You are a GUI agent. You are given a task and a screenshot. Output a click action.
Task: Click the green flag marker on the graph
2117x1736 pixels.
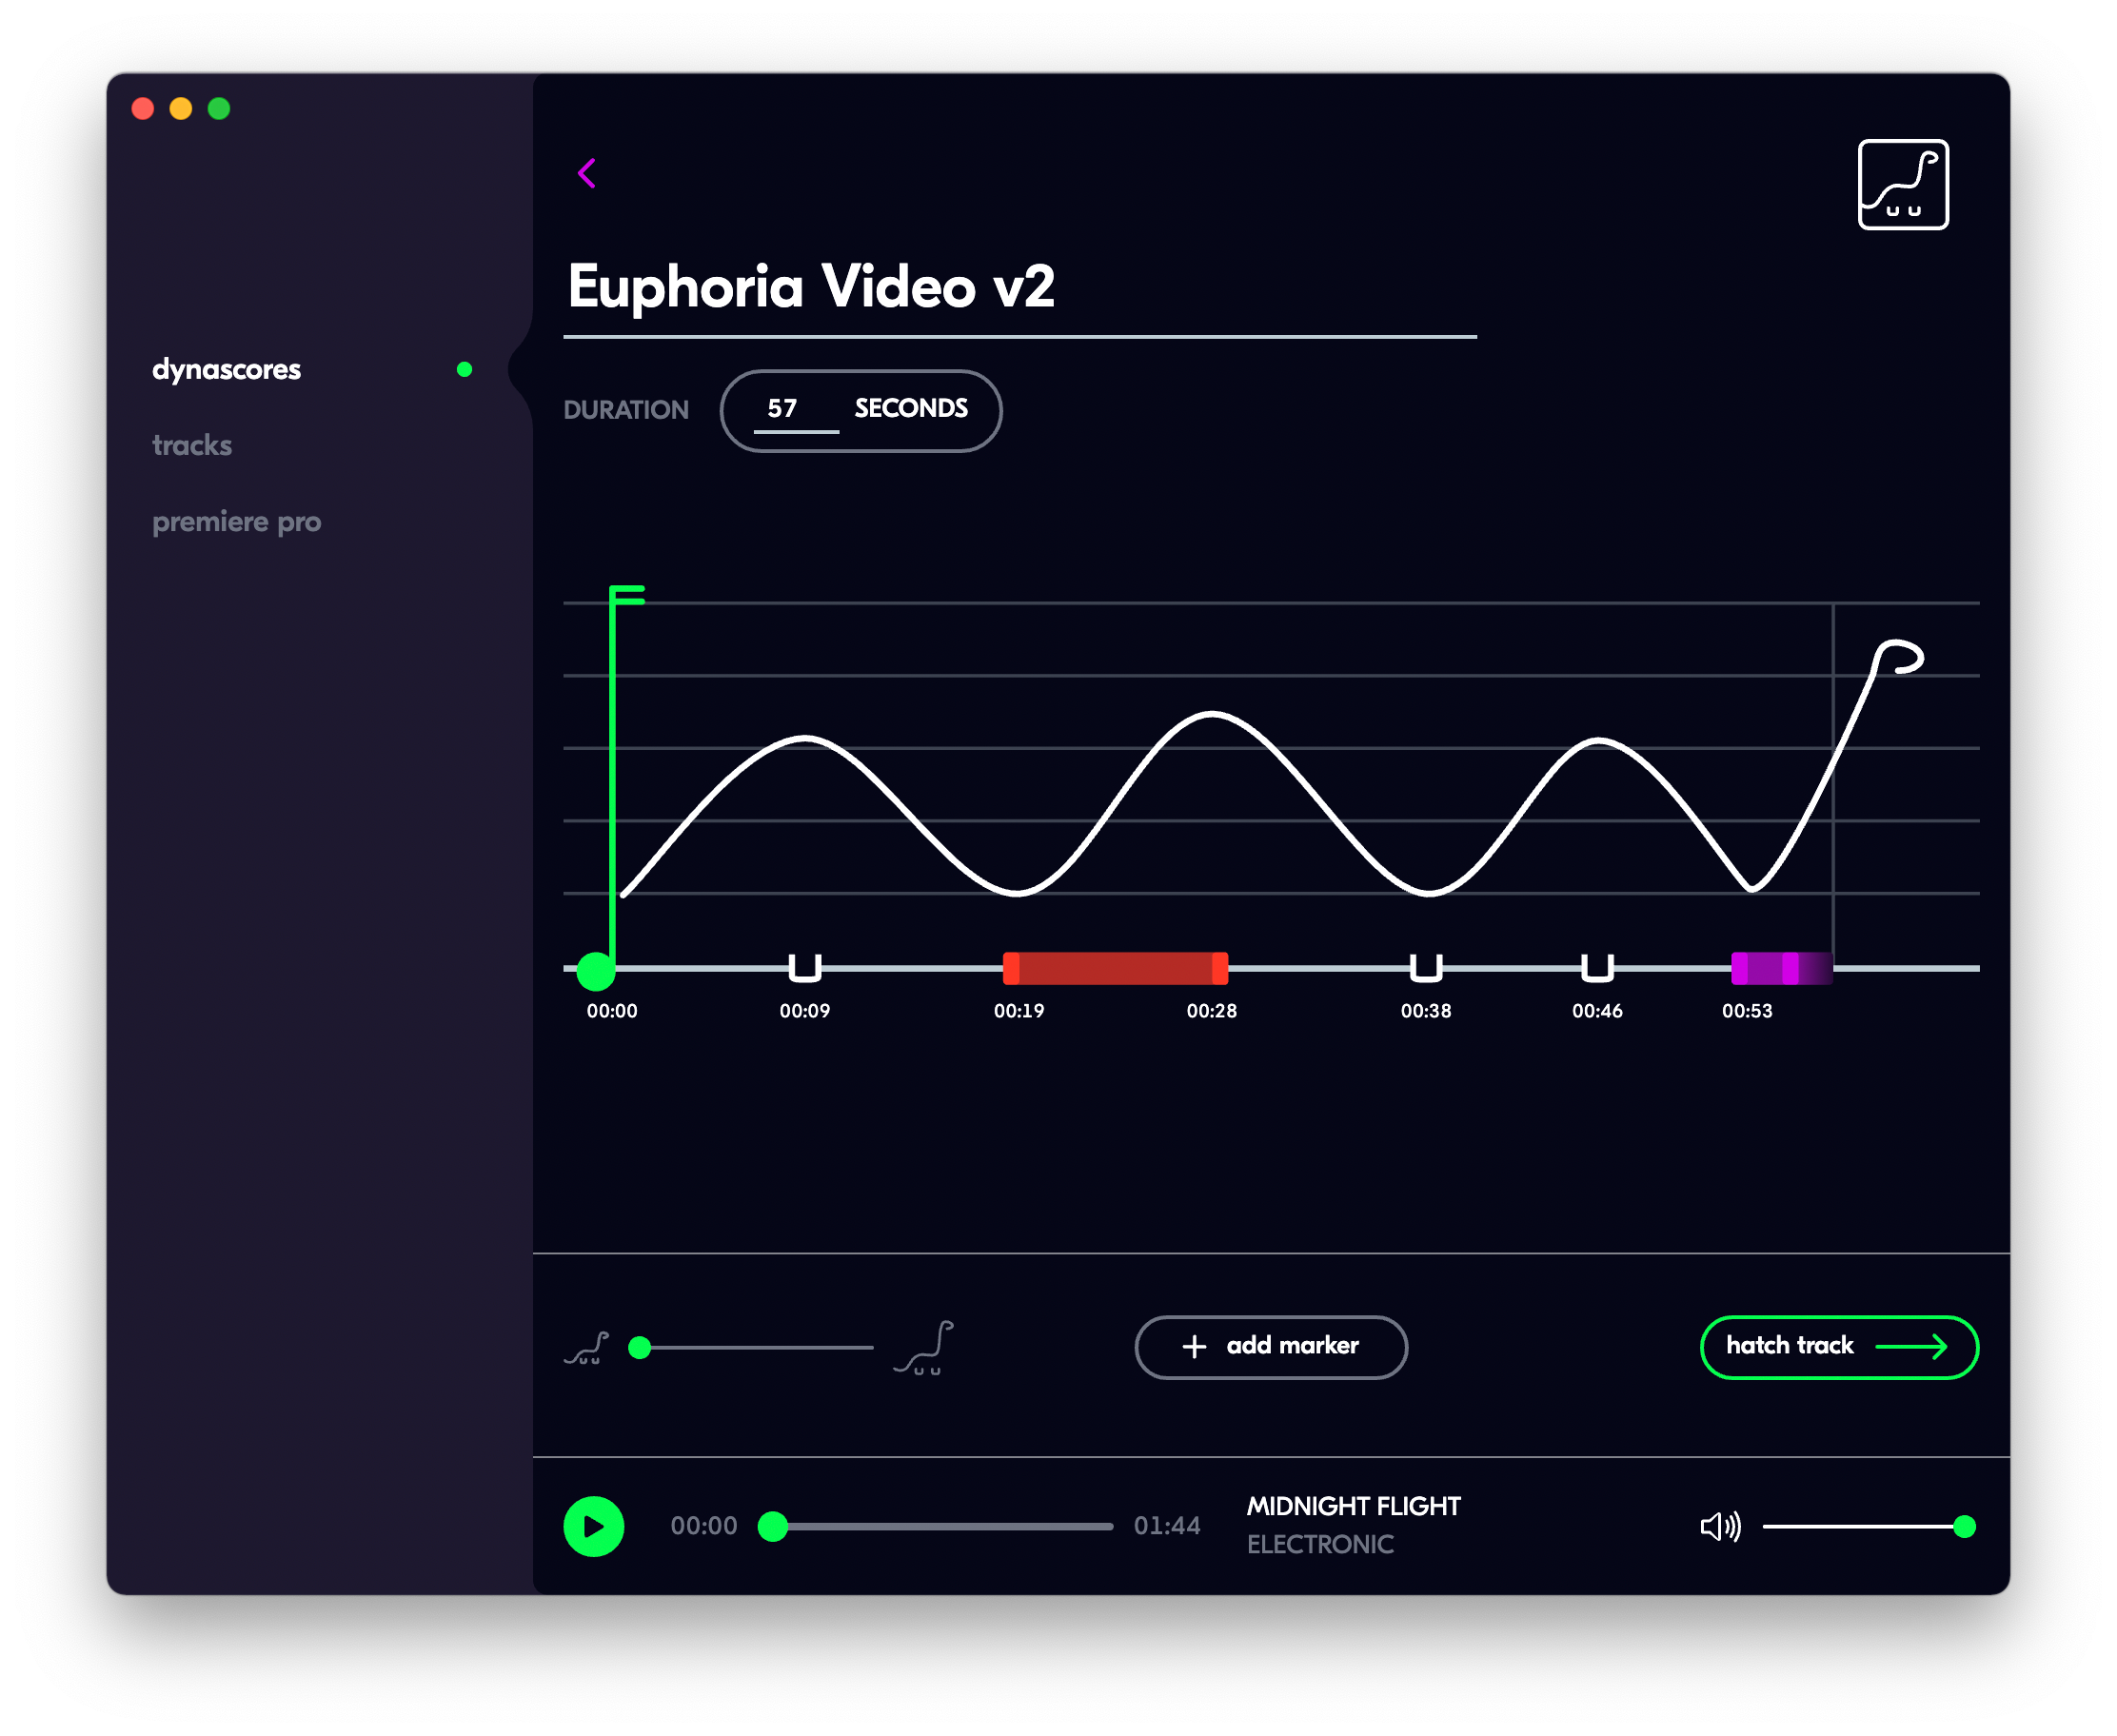pos(626,596)
